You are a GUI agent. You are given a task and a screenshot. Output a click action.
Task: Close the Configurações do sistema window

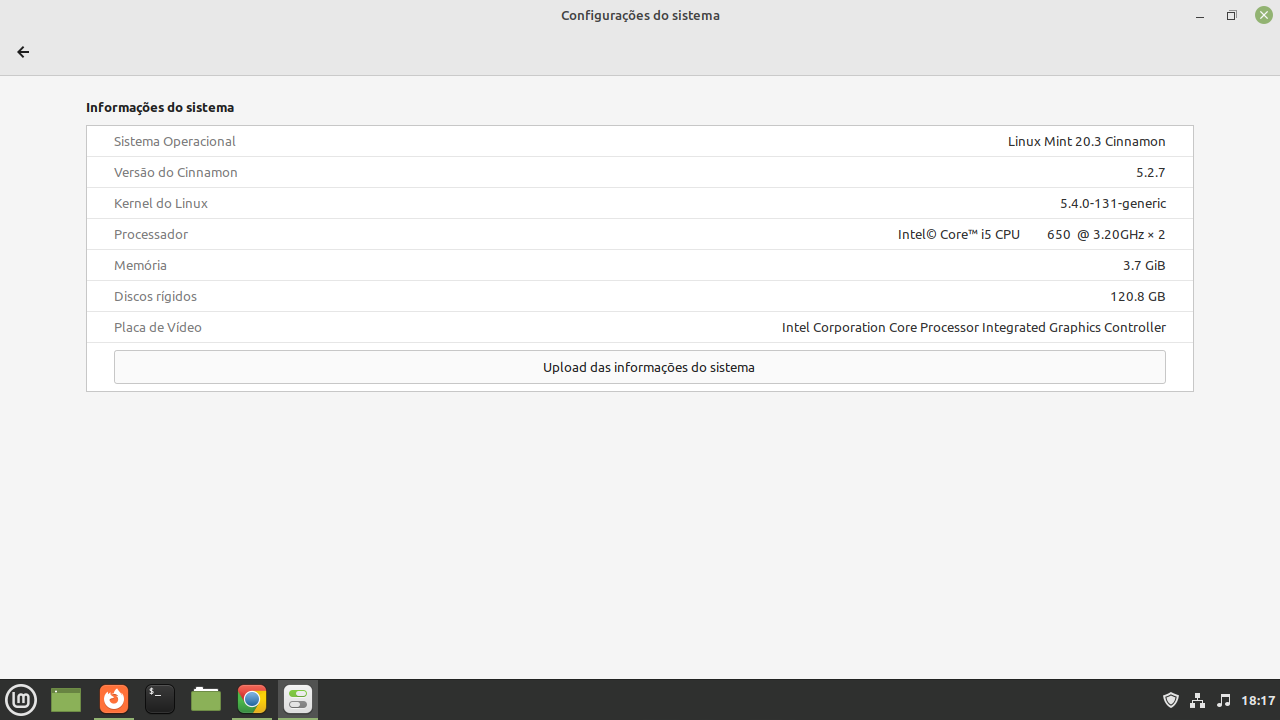pos(1264,16)
